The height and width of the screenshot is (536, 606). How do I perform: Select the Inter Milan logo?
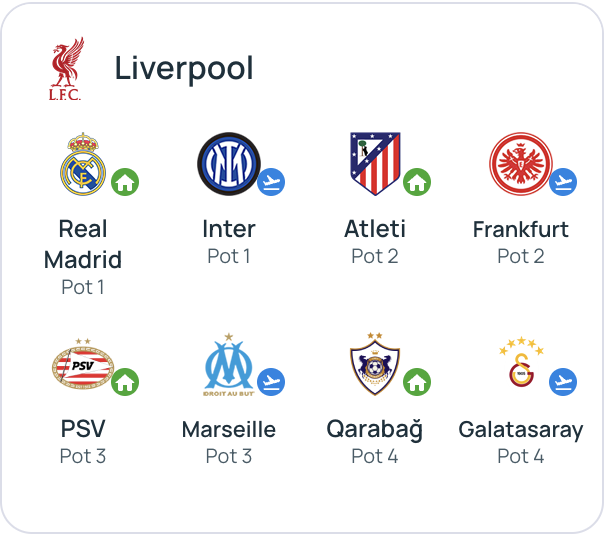point(228,163)
